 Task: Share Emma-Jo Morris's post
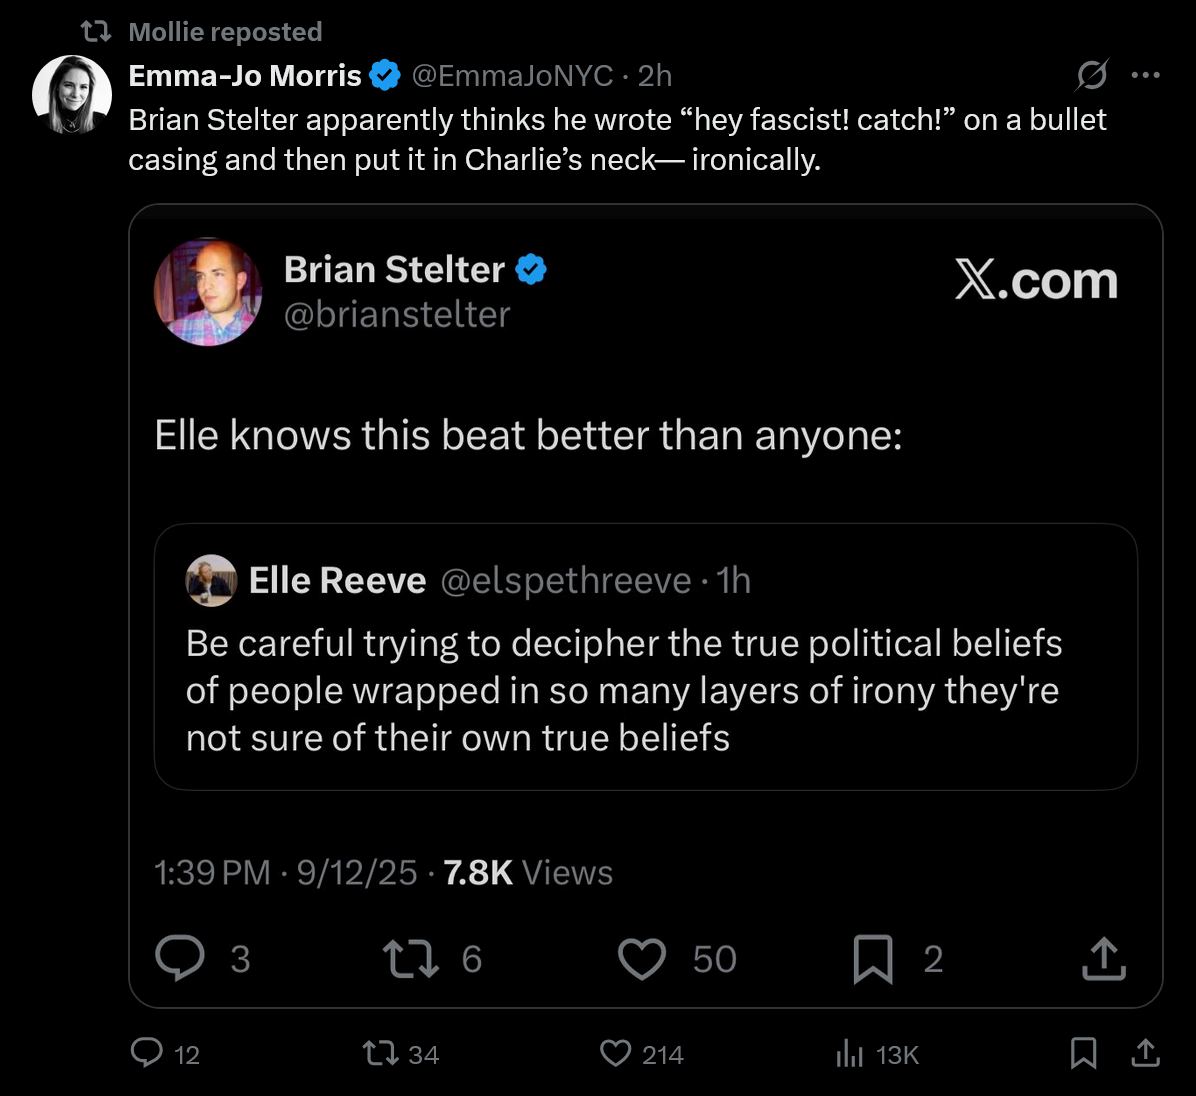pyautogui.click(x=1145, y=1053)
